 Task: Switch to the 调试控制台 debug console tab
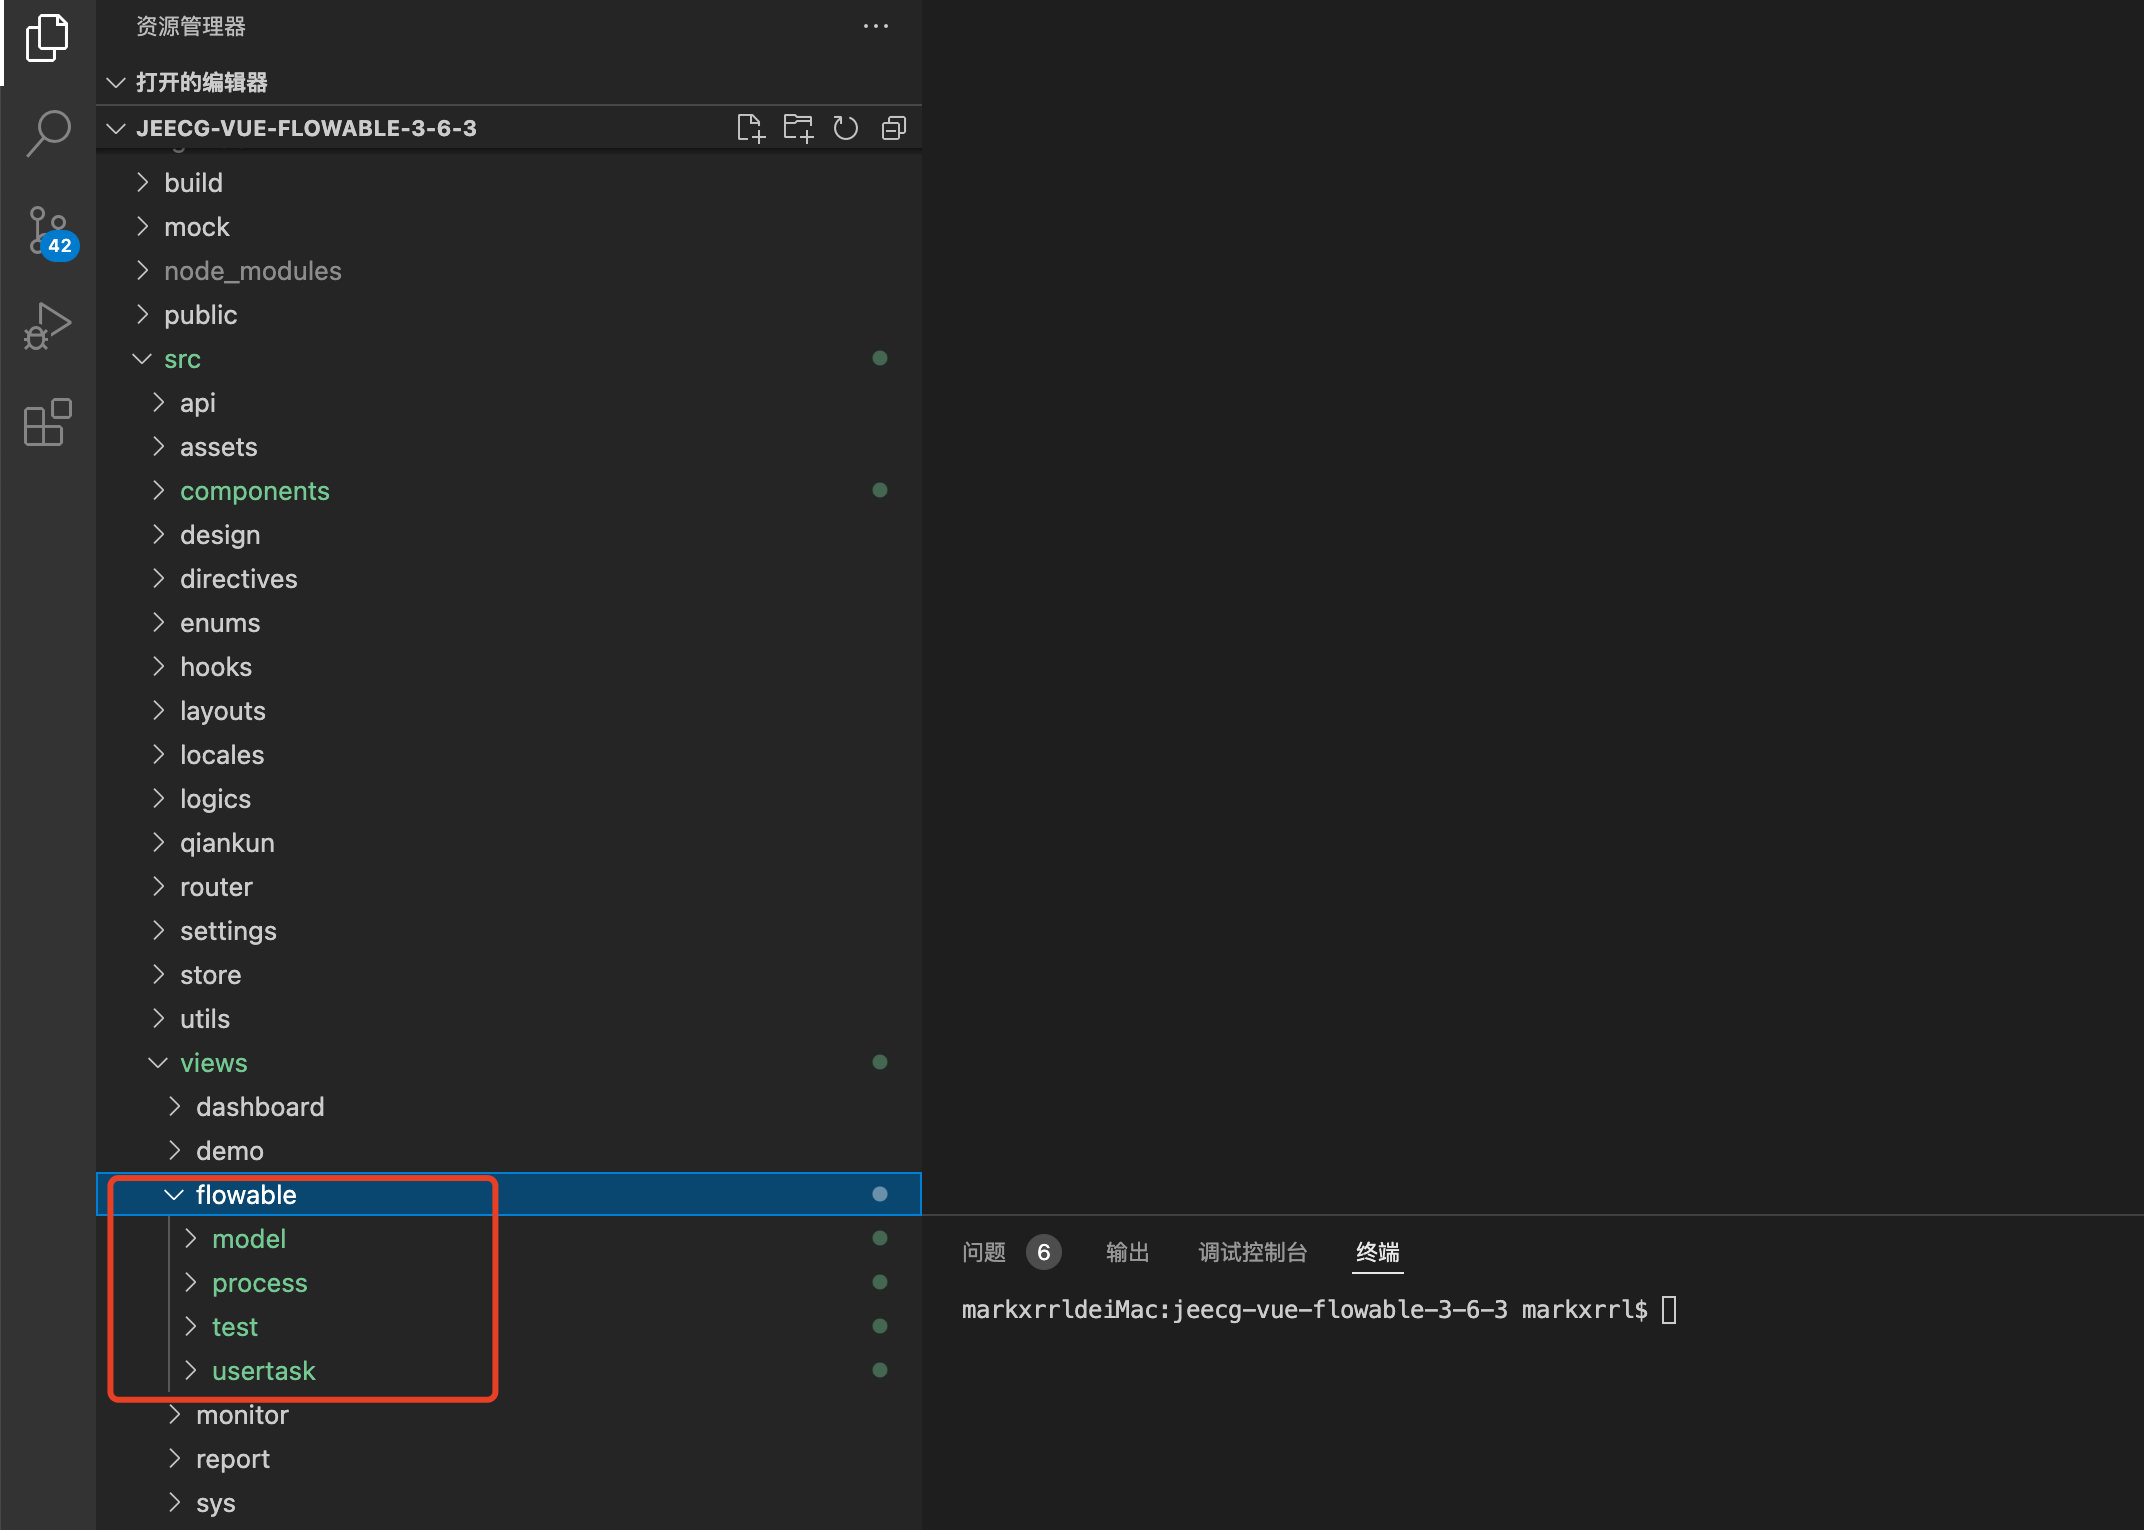coord(1253,1252)
